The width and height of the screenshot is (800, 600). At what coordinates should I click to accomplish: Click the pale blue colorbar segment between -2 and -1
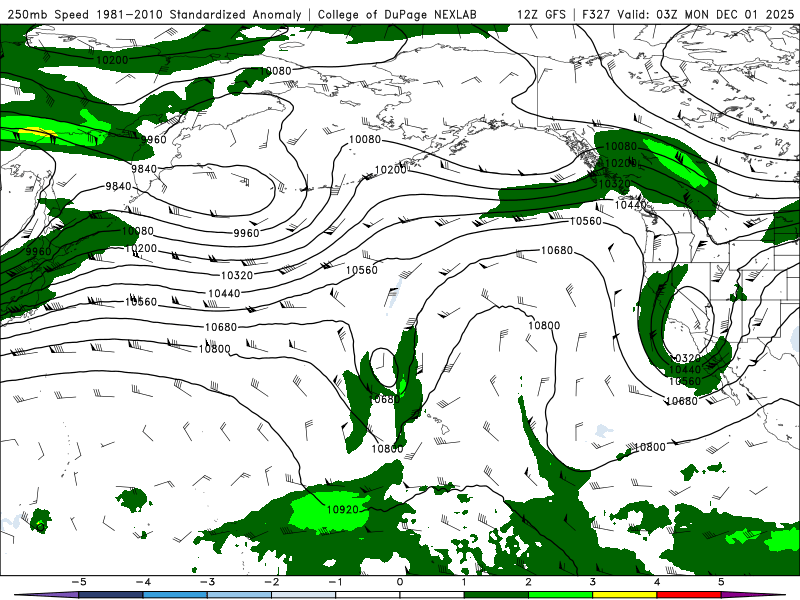pos(304,595)
